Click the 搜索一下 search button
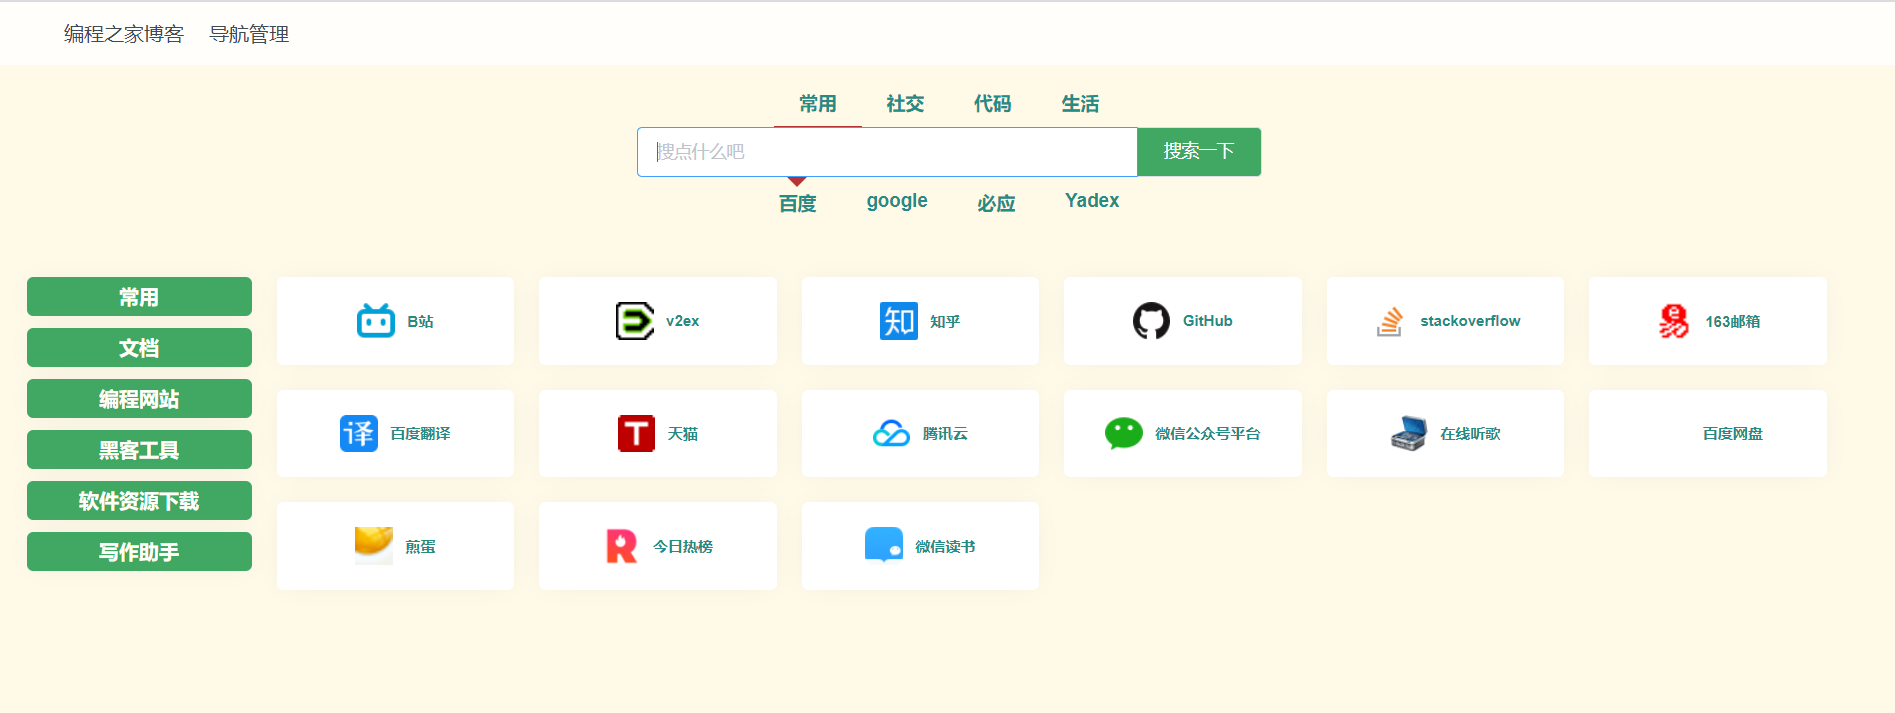The width and height of the screenshot is (1895, 713). [1199, 152]
